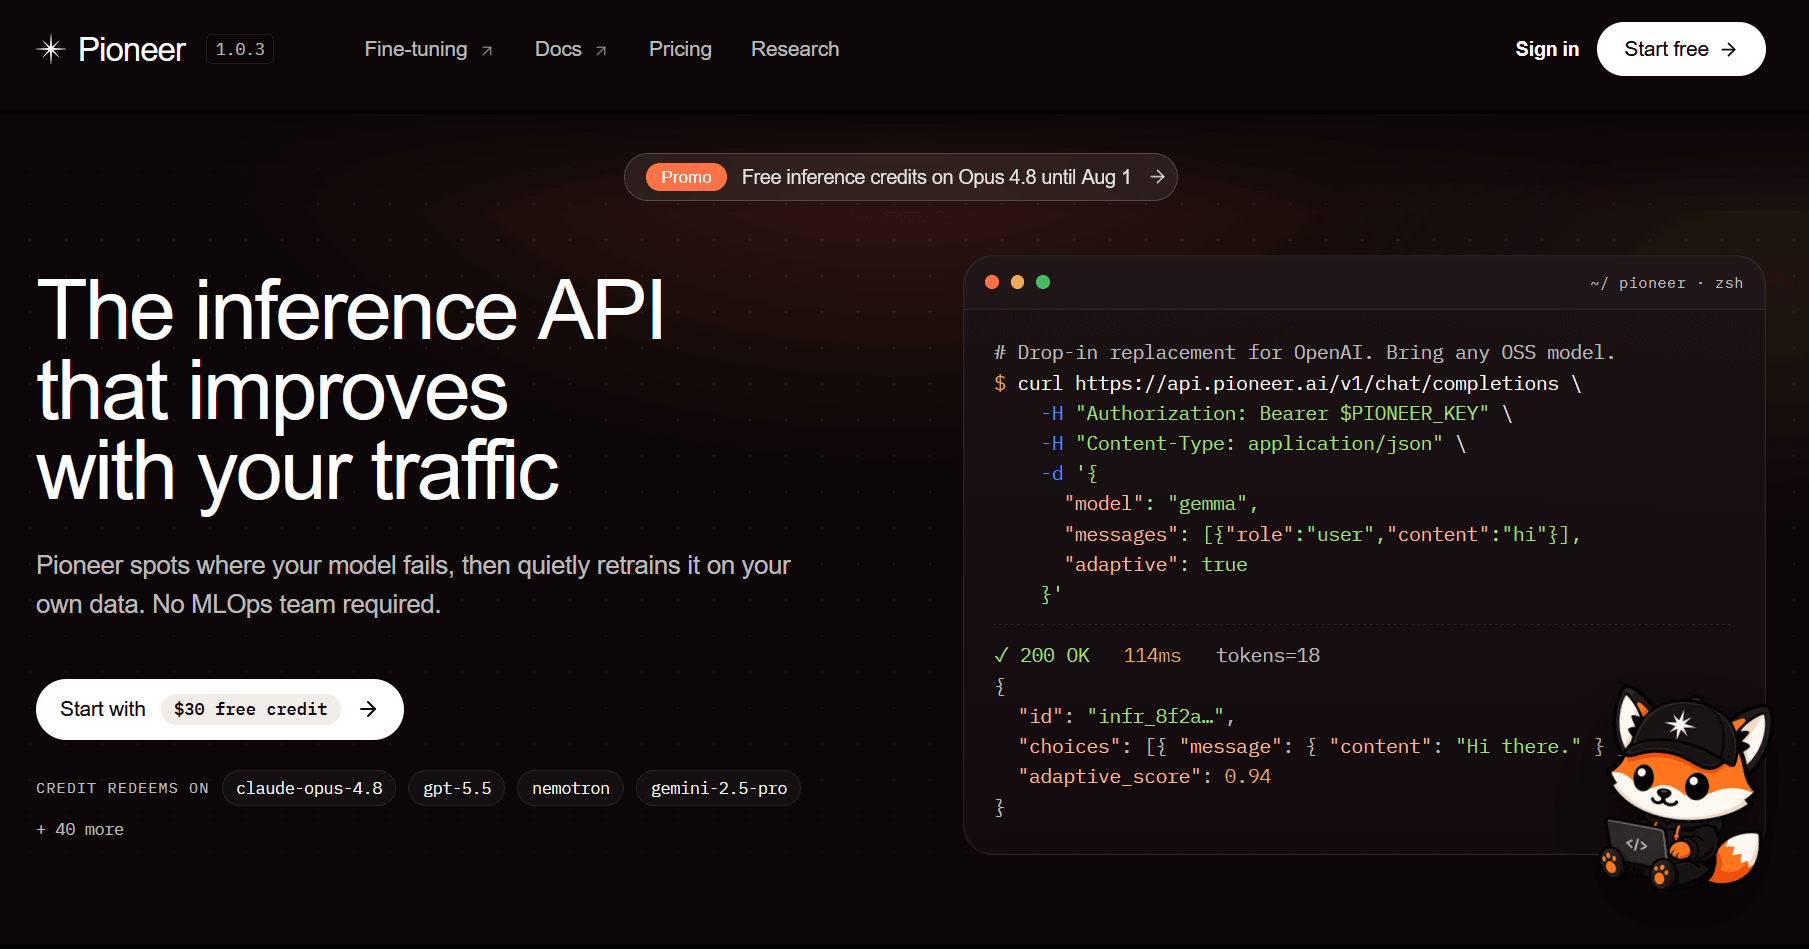Click the 1.0.3 version badge

point(240,49)
